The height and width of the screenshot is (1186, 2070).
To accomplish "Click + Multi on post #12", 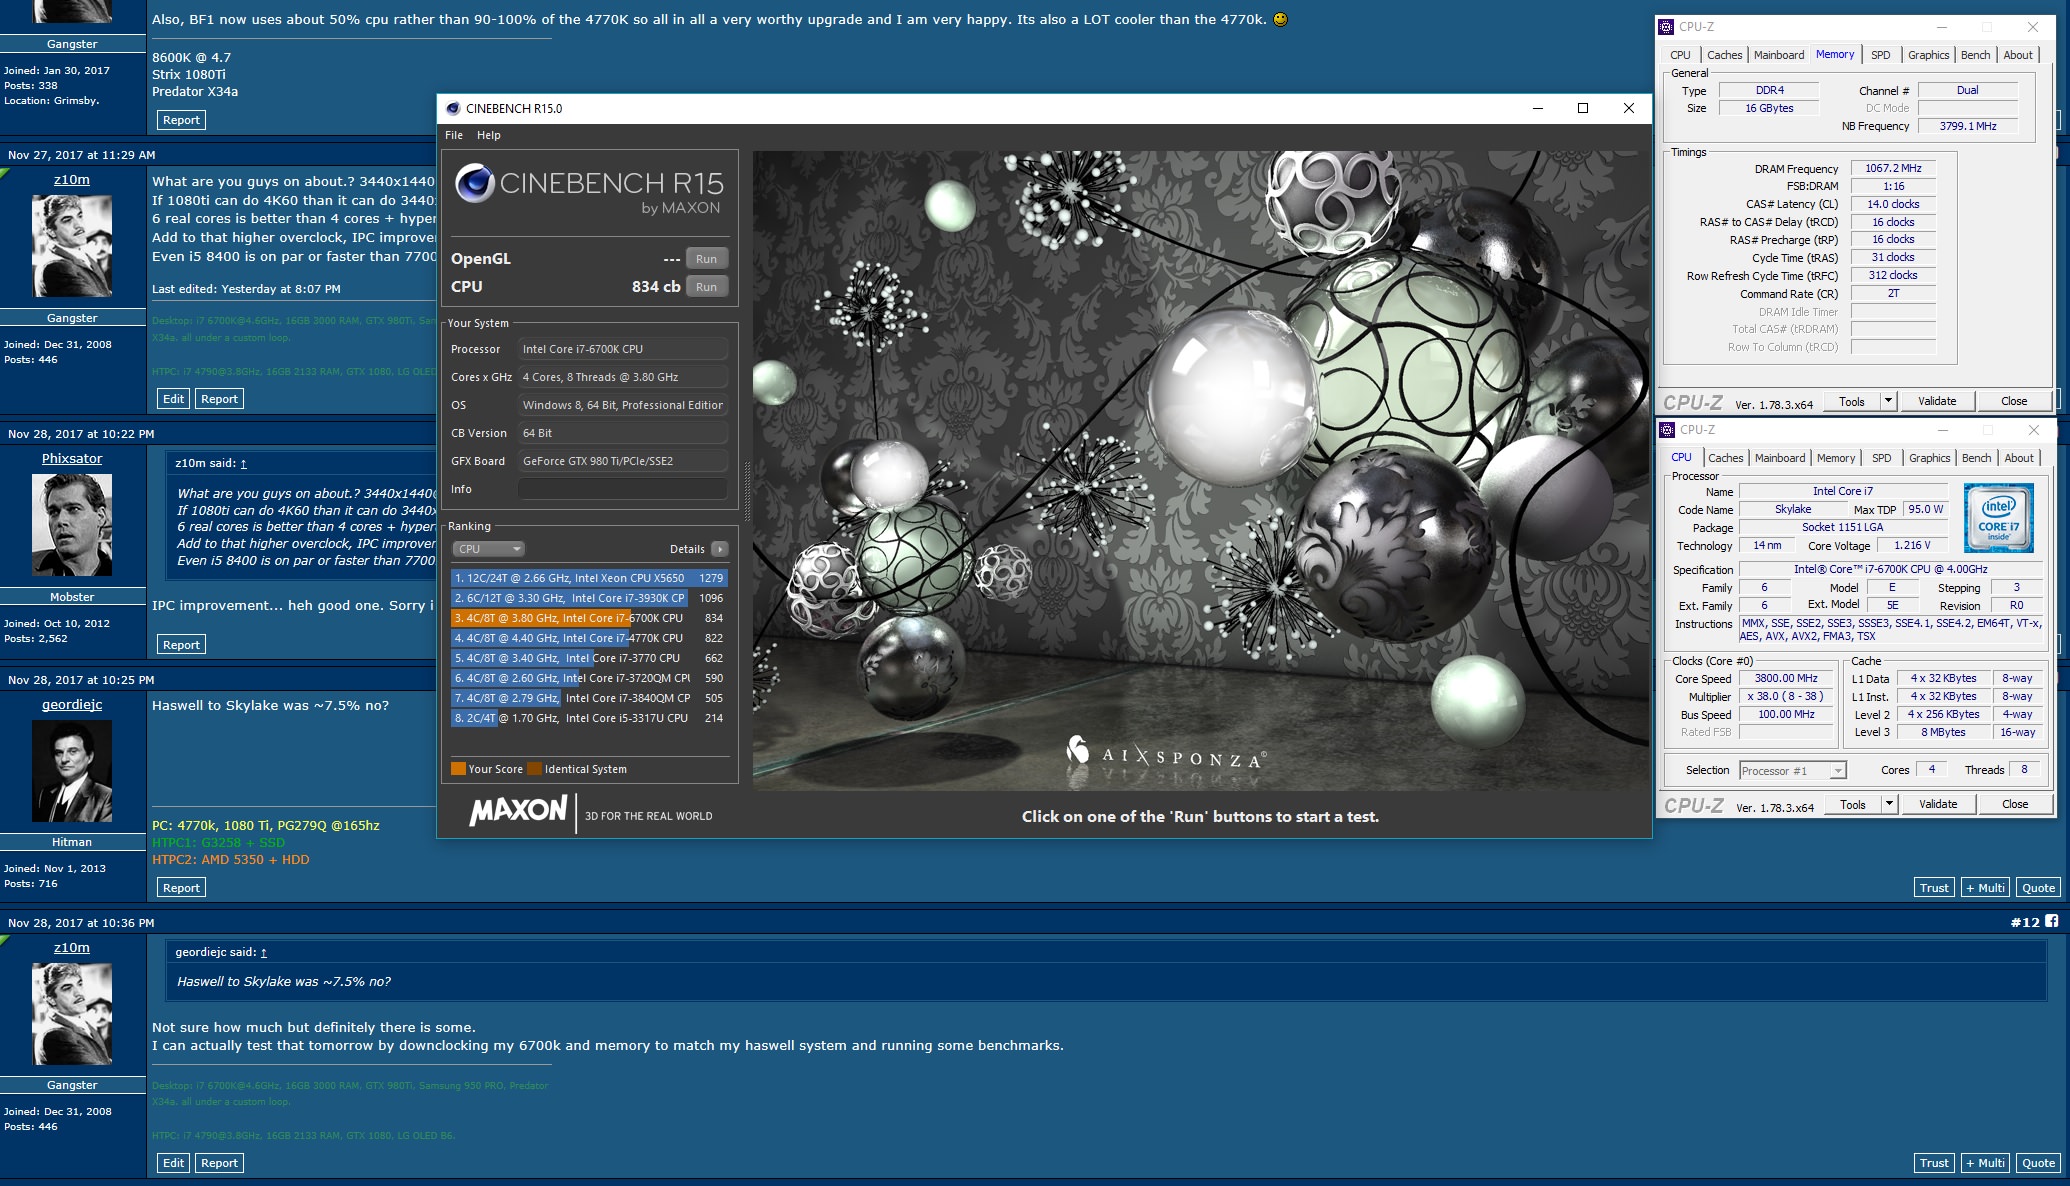I will (1984, 1163).
